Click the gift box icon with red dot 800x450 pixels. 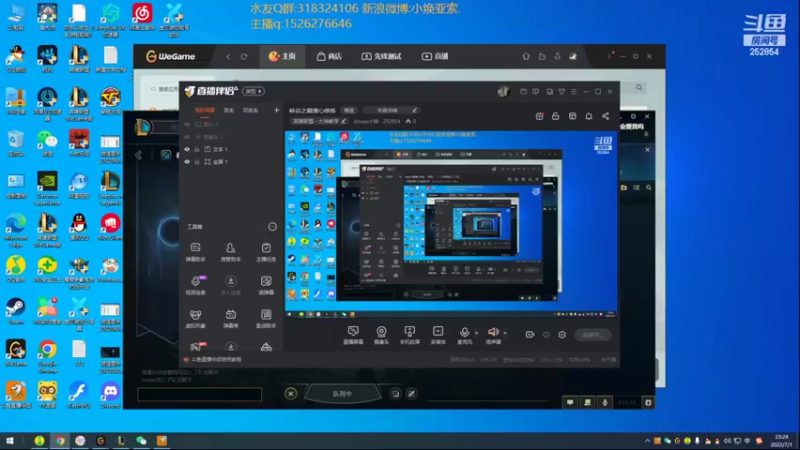[539, 116]
